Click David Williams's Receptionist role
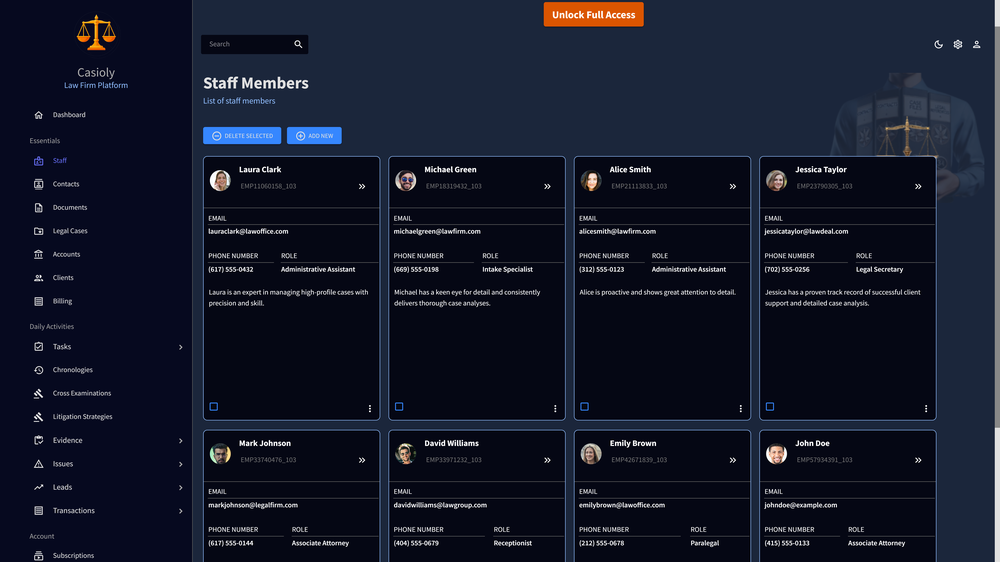1000x562 pixels. (512, 544)
